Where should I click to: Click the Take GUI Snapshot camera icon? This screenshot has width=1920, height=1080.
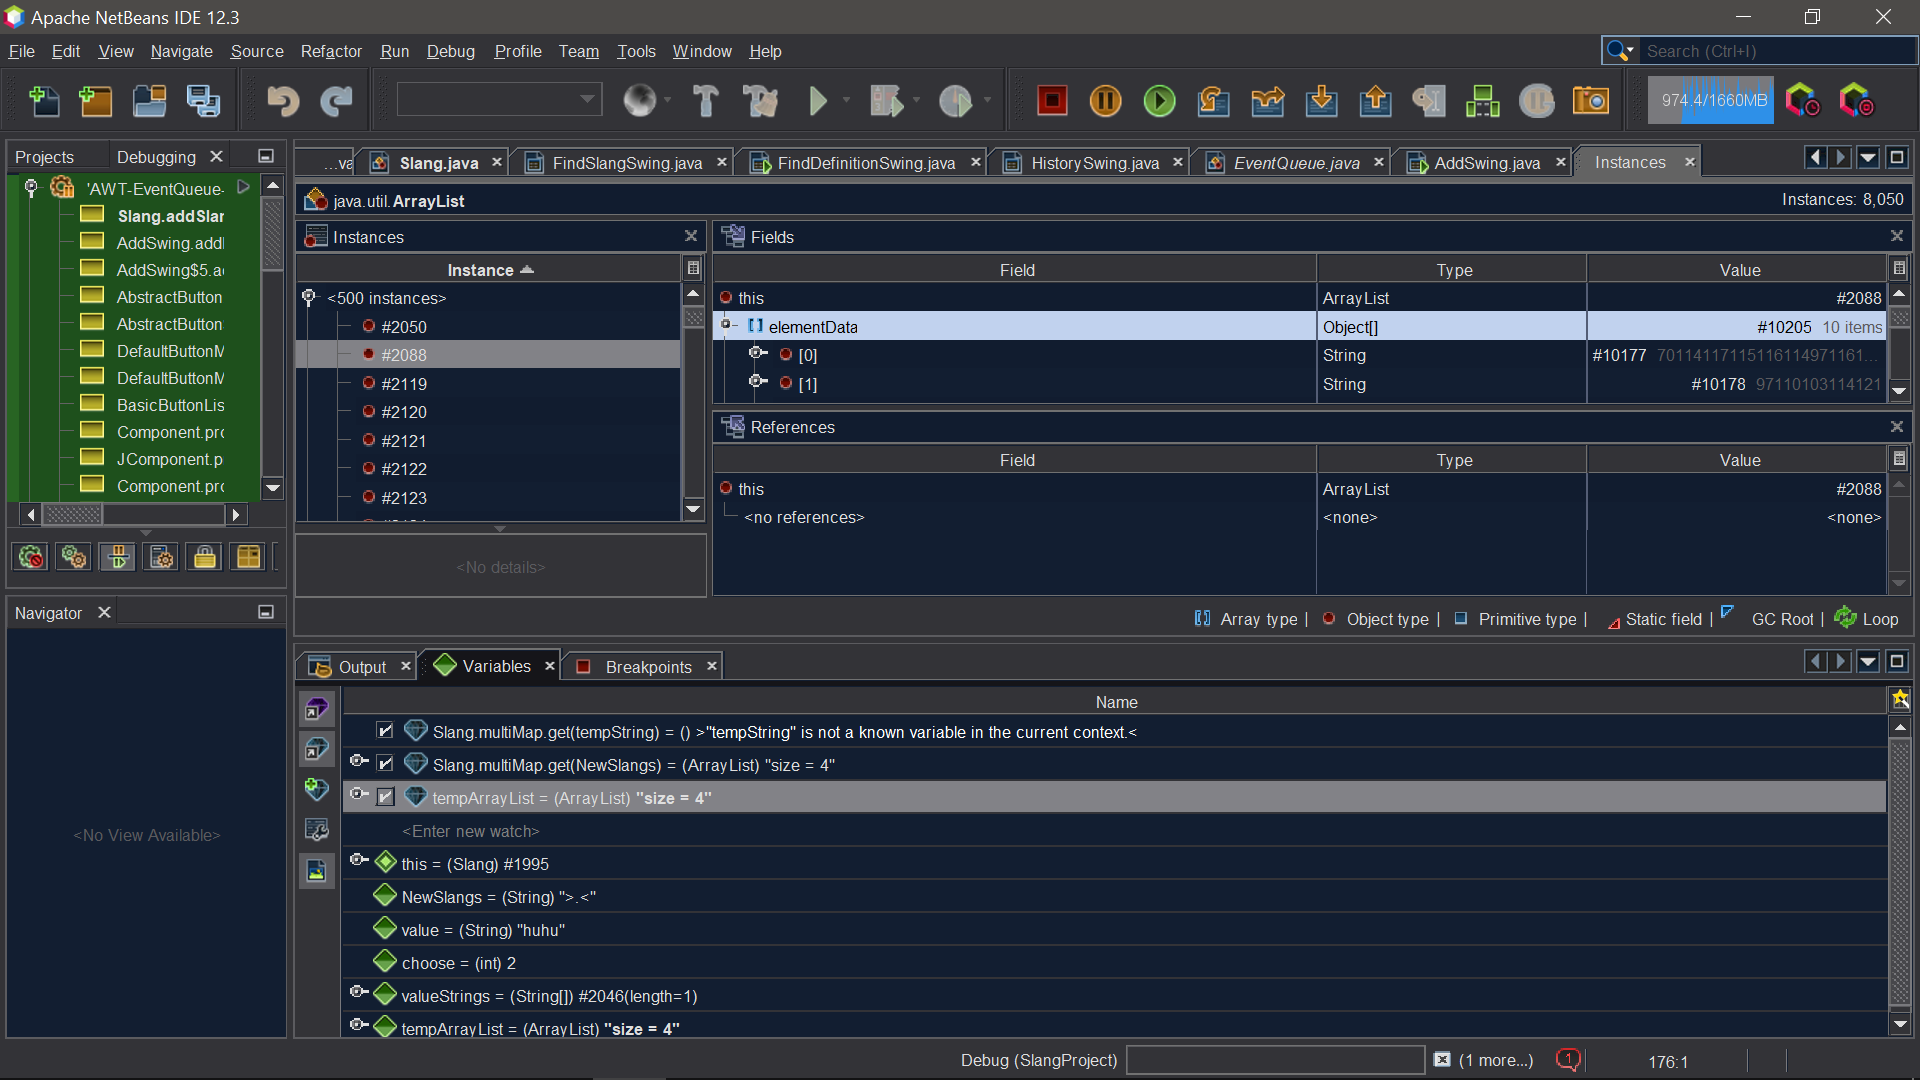(1591, 101)
